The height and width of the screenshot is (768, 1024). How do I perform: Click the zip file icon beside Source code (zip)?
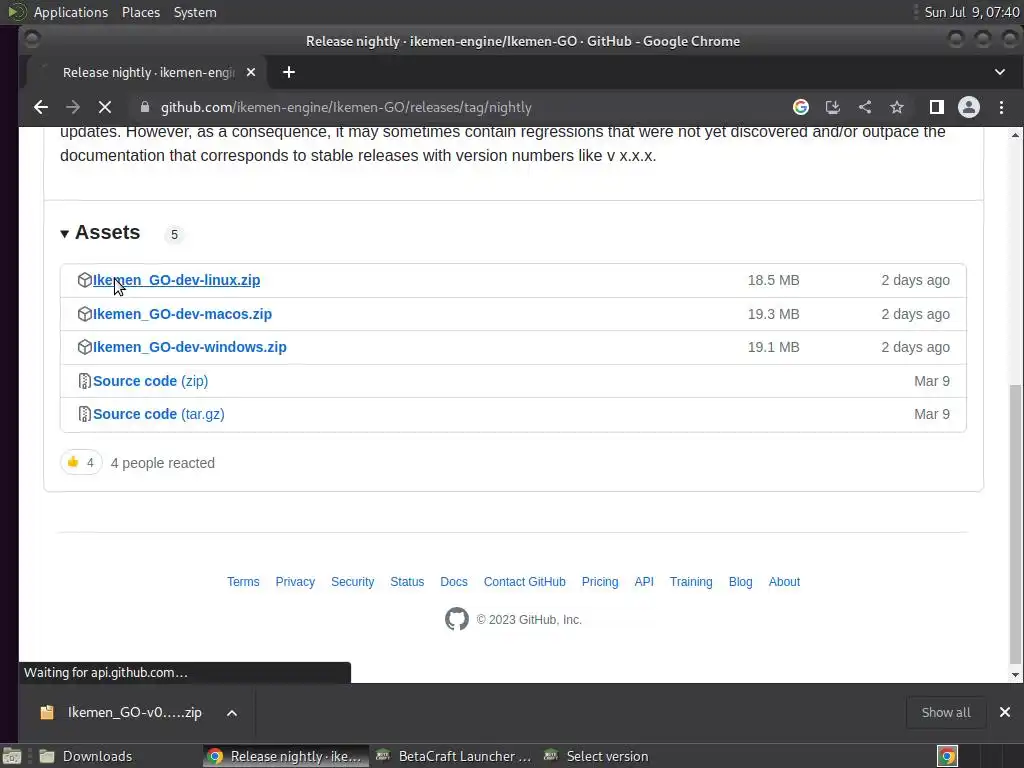(84, 381)
